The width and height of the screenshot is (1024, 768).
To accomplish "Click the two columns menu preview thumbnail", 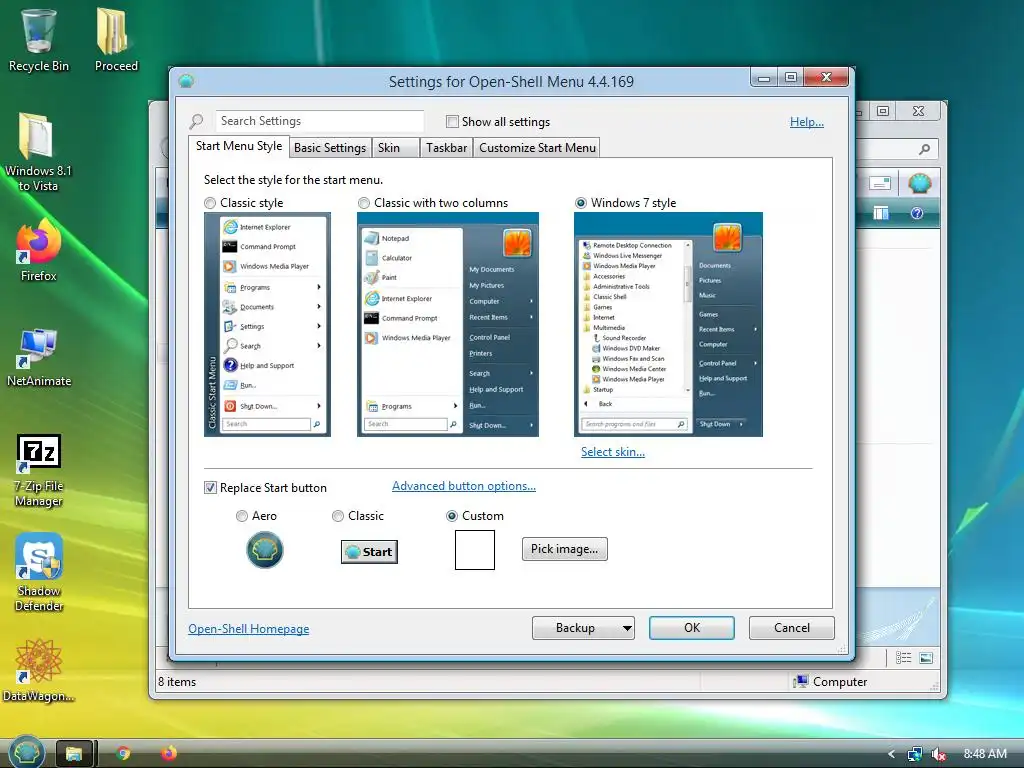I will tap(448, 325).
